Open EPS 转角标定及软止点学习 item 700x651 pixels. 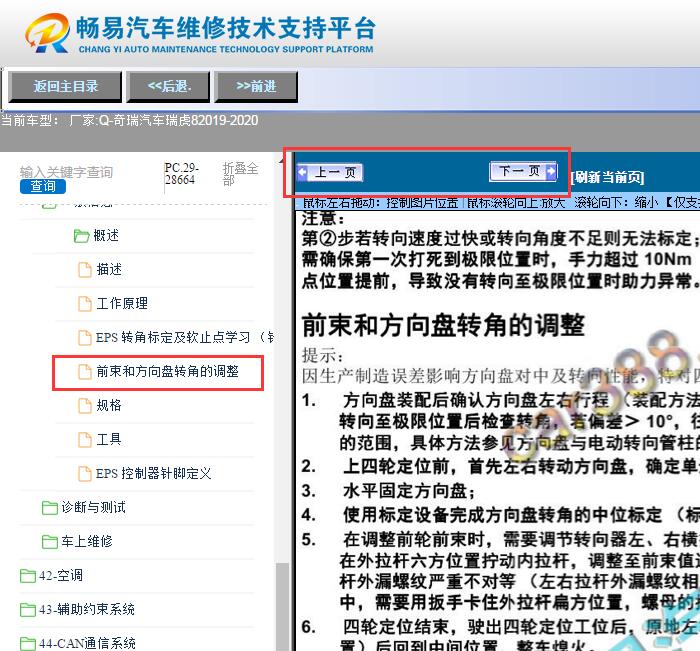pos(185,337)
